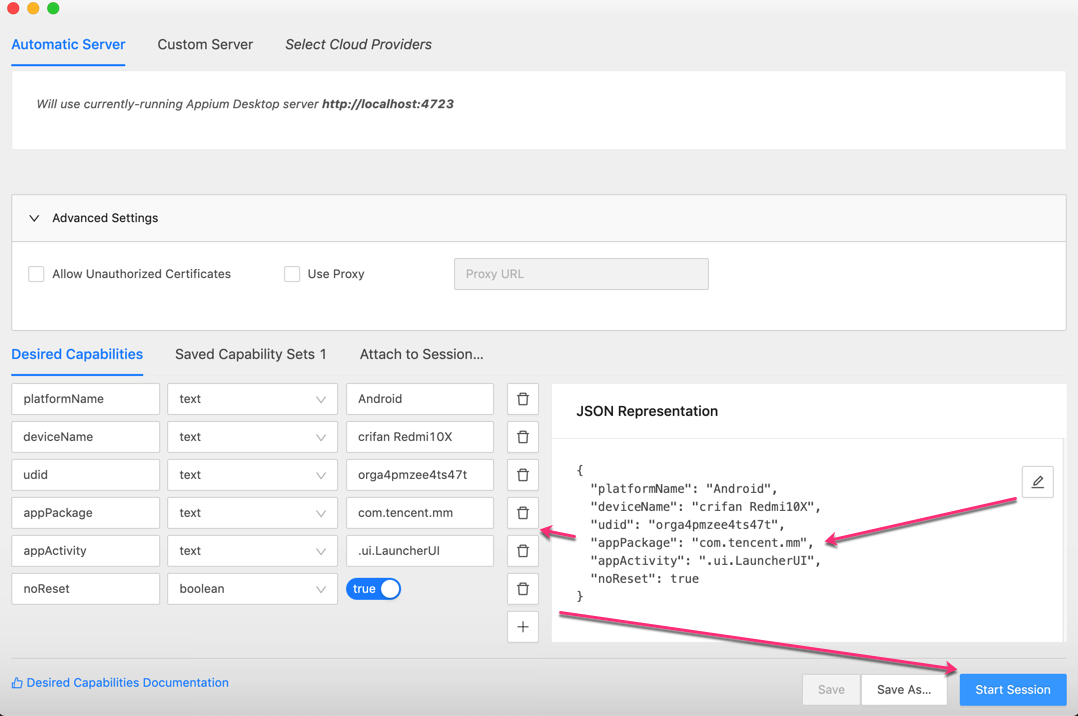The width and height of the screenshot is (1078, 716).
Task: Remove the udid capability with trash icon
Action: 523,475
